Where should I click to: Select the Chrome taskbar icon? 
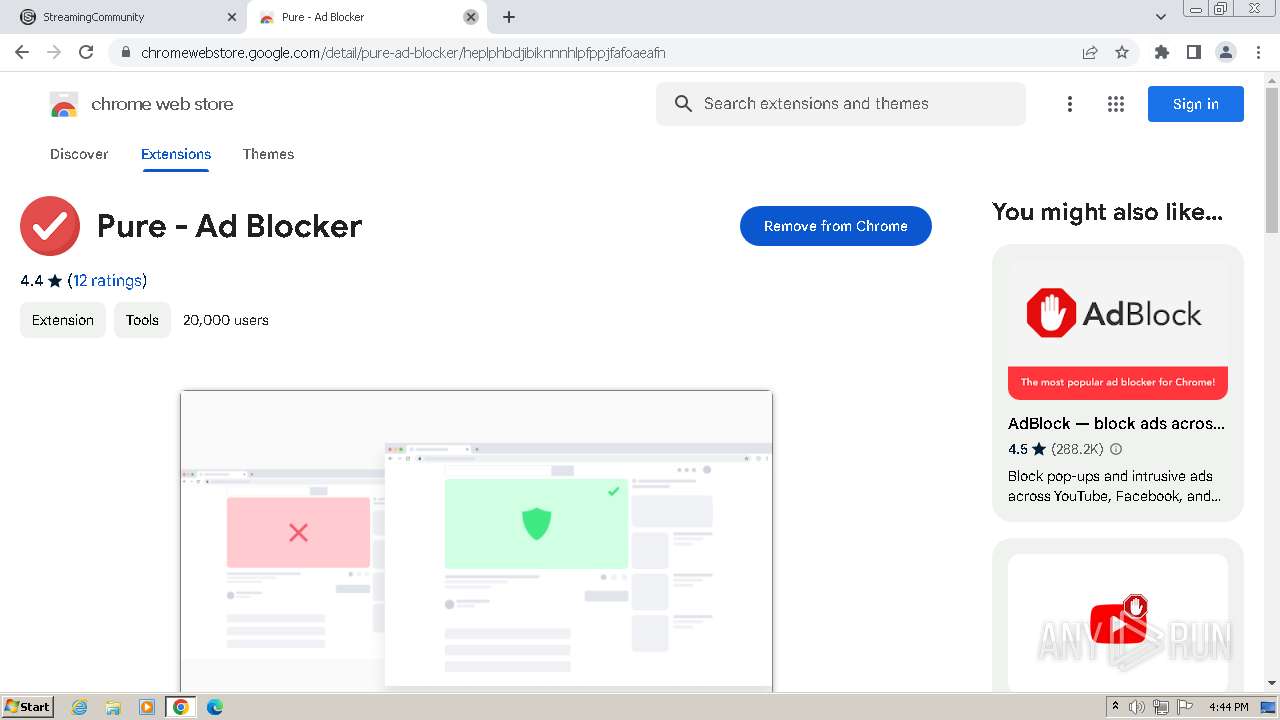pyautogui.click(x=181, y=707)
